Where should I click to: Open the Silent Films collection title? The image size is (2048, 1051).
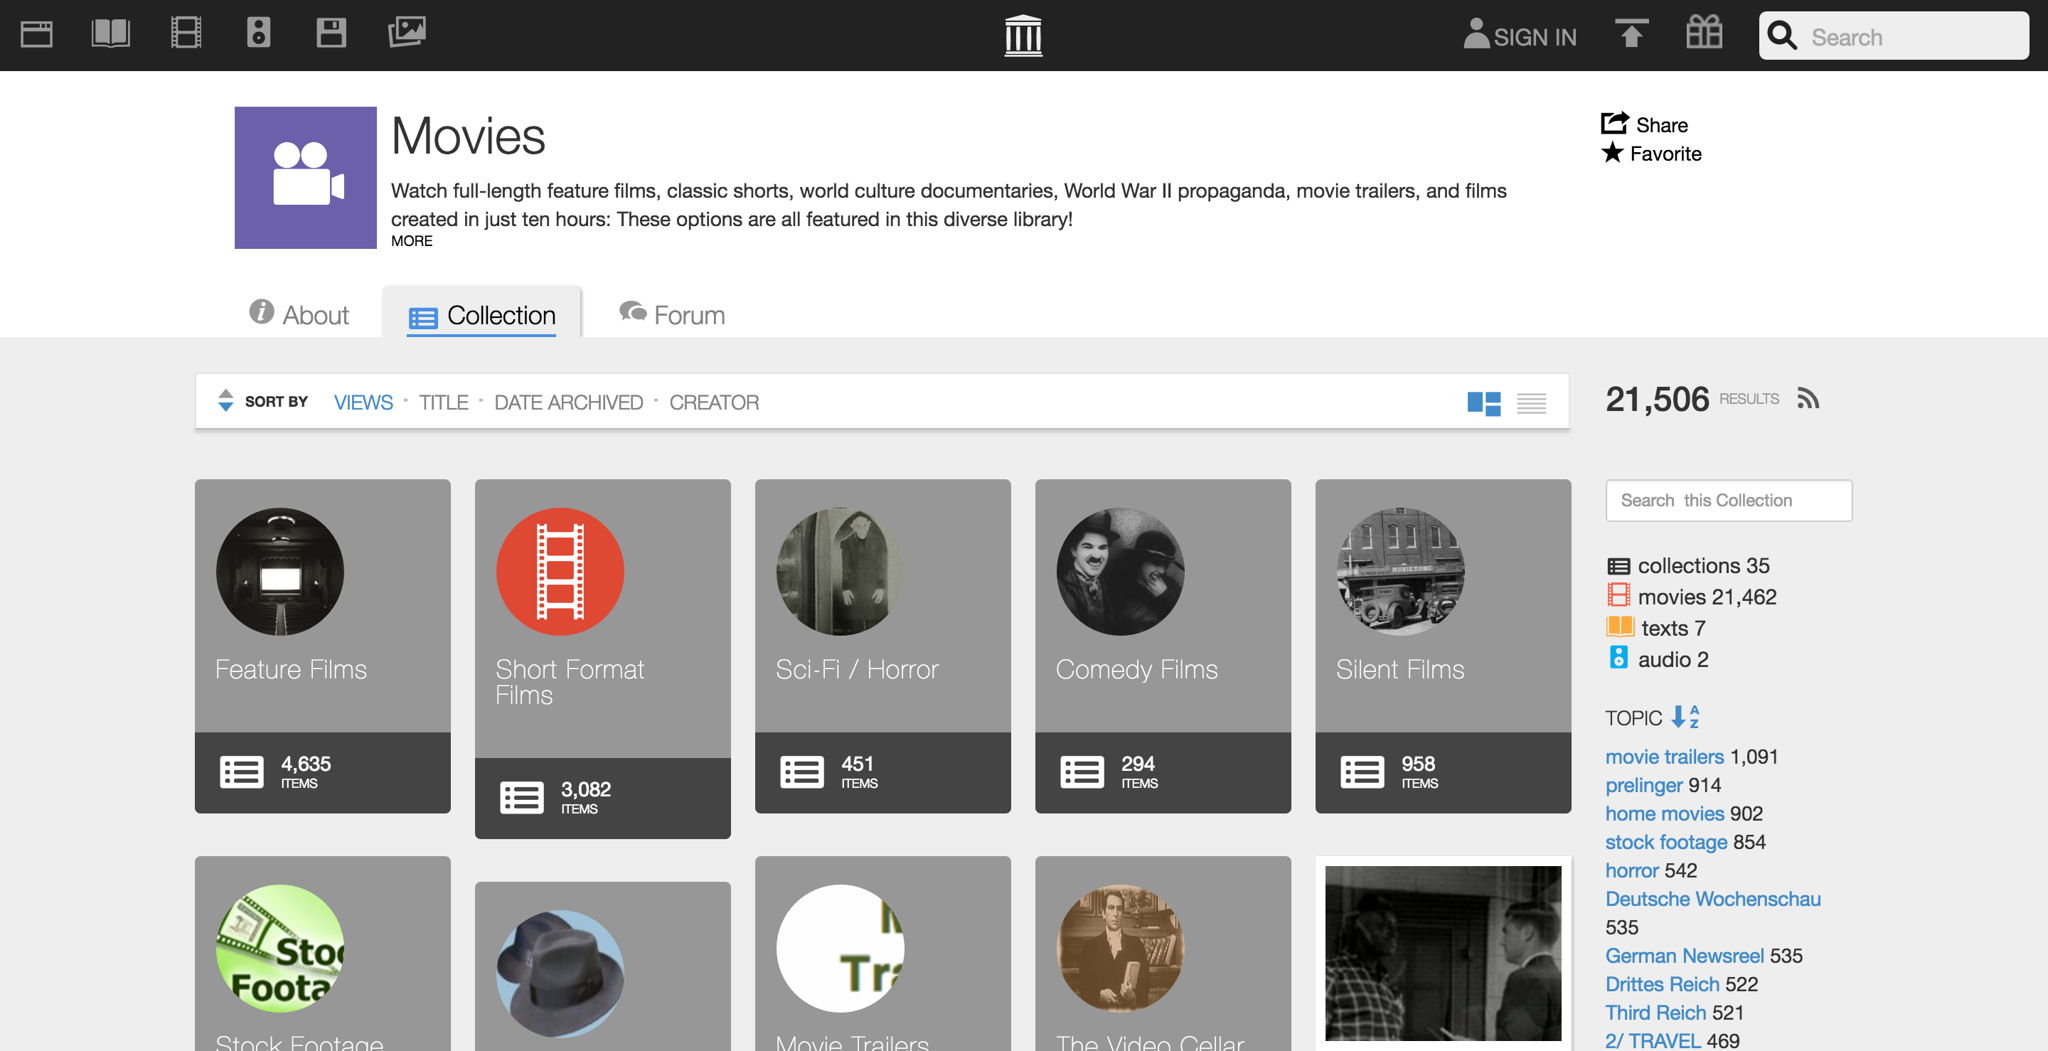coord(1400,669)
